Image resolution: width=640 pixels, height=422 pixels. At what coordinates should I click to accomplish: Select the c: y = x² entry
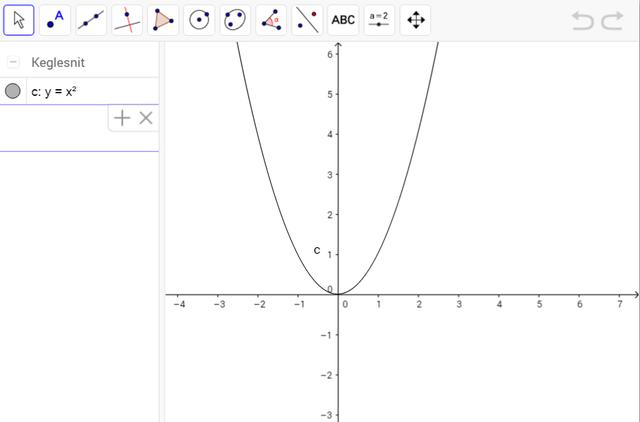pyautogui.click(x=60, y=92)
